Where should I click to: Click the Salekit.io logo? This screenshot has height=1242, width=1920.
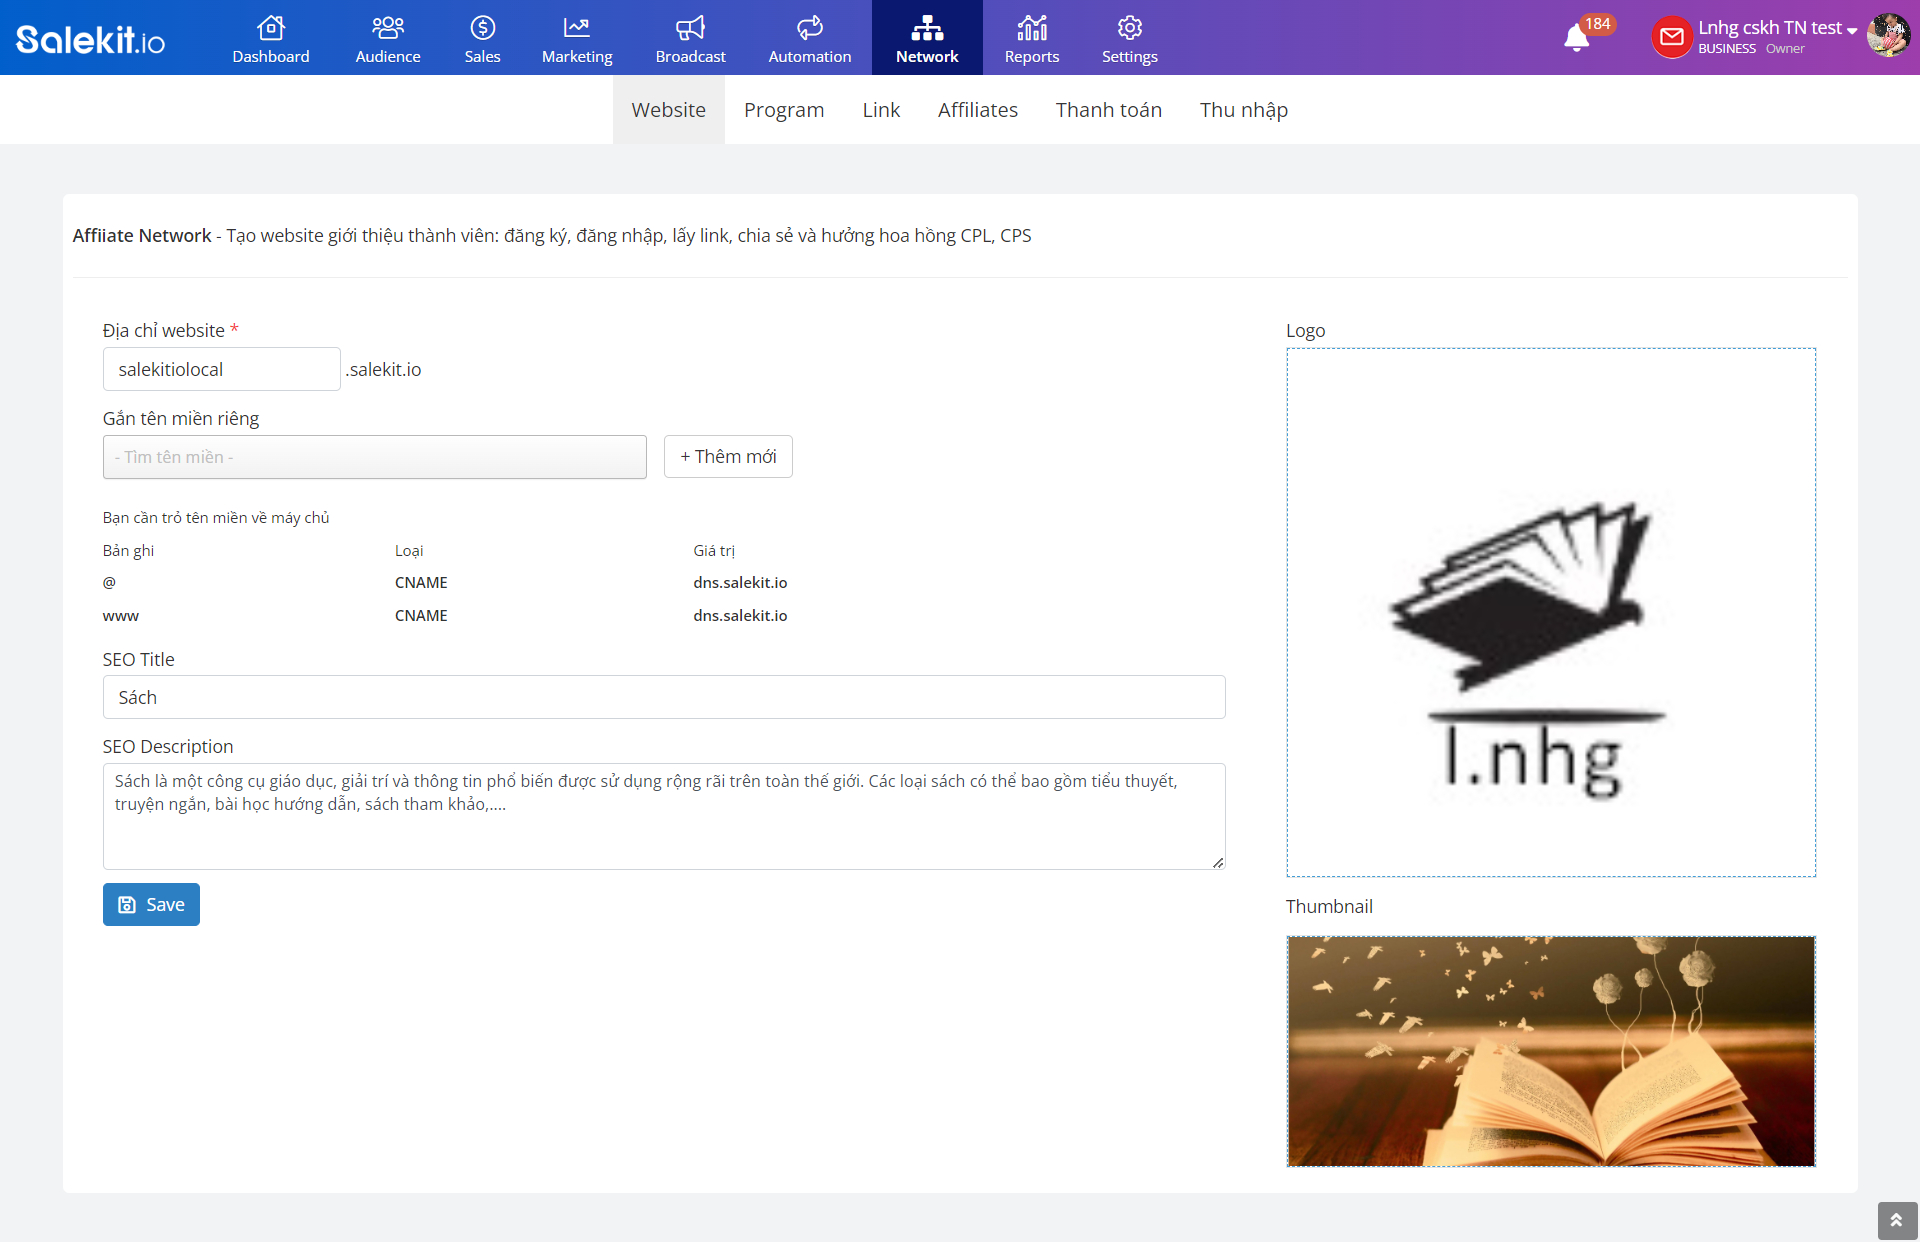(x=90, y=39)
